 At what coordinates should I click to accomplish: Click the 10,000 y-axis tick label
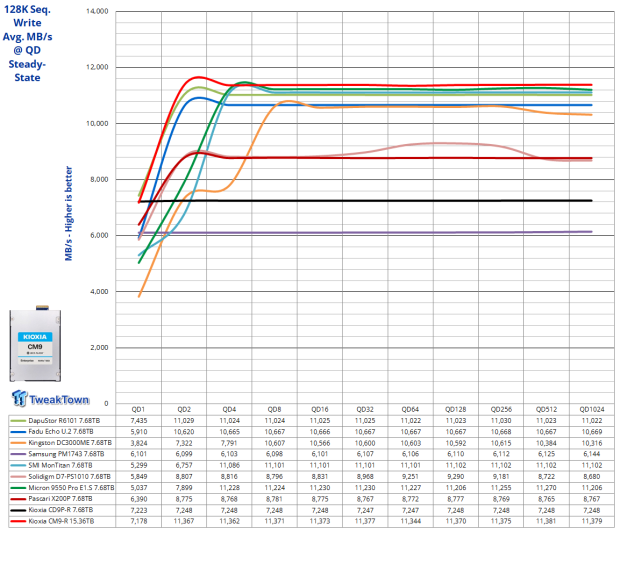97,123
